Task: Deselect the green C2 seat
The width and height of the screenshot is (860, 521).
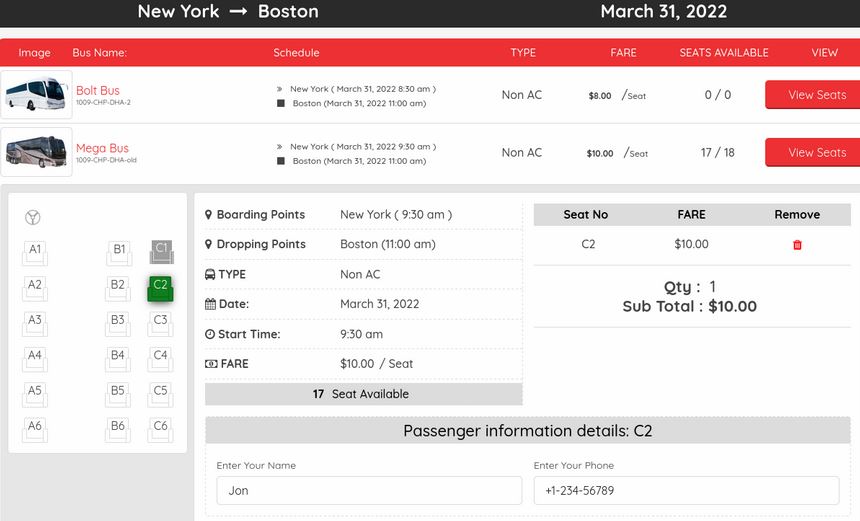Action: tap(160, 288)
